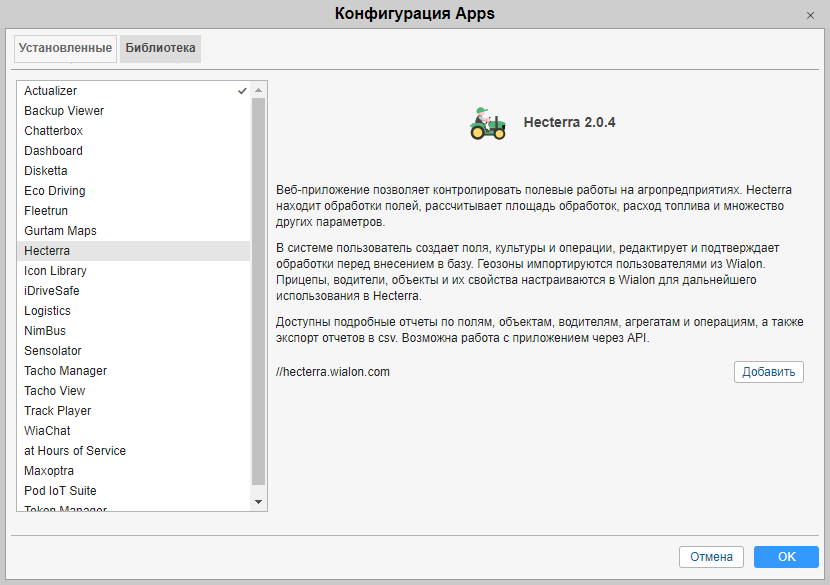Click the Hecterra tractor icon
The width and height of the screenshot is (830, 585).
pos(488,123)
